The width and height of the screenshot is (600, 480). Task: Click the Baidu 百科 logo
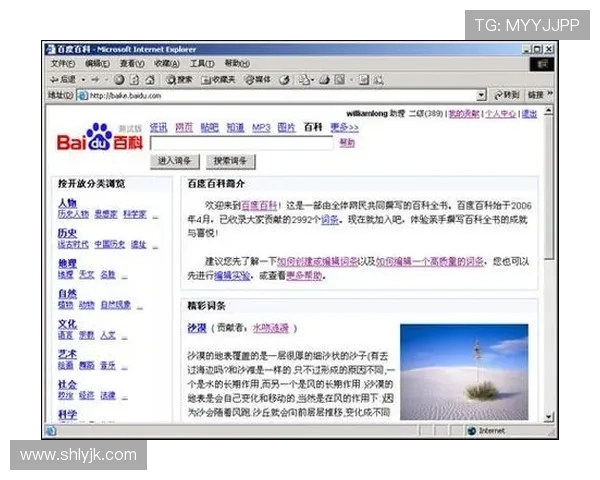tap(99, 137)
